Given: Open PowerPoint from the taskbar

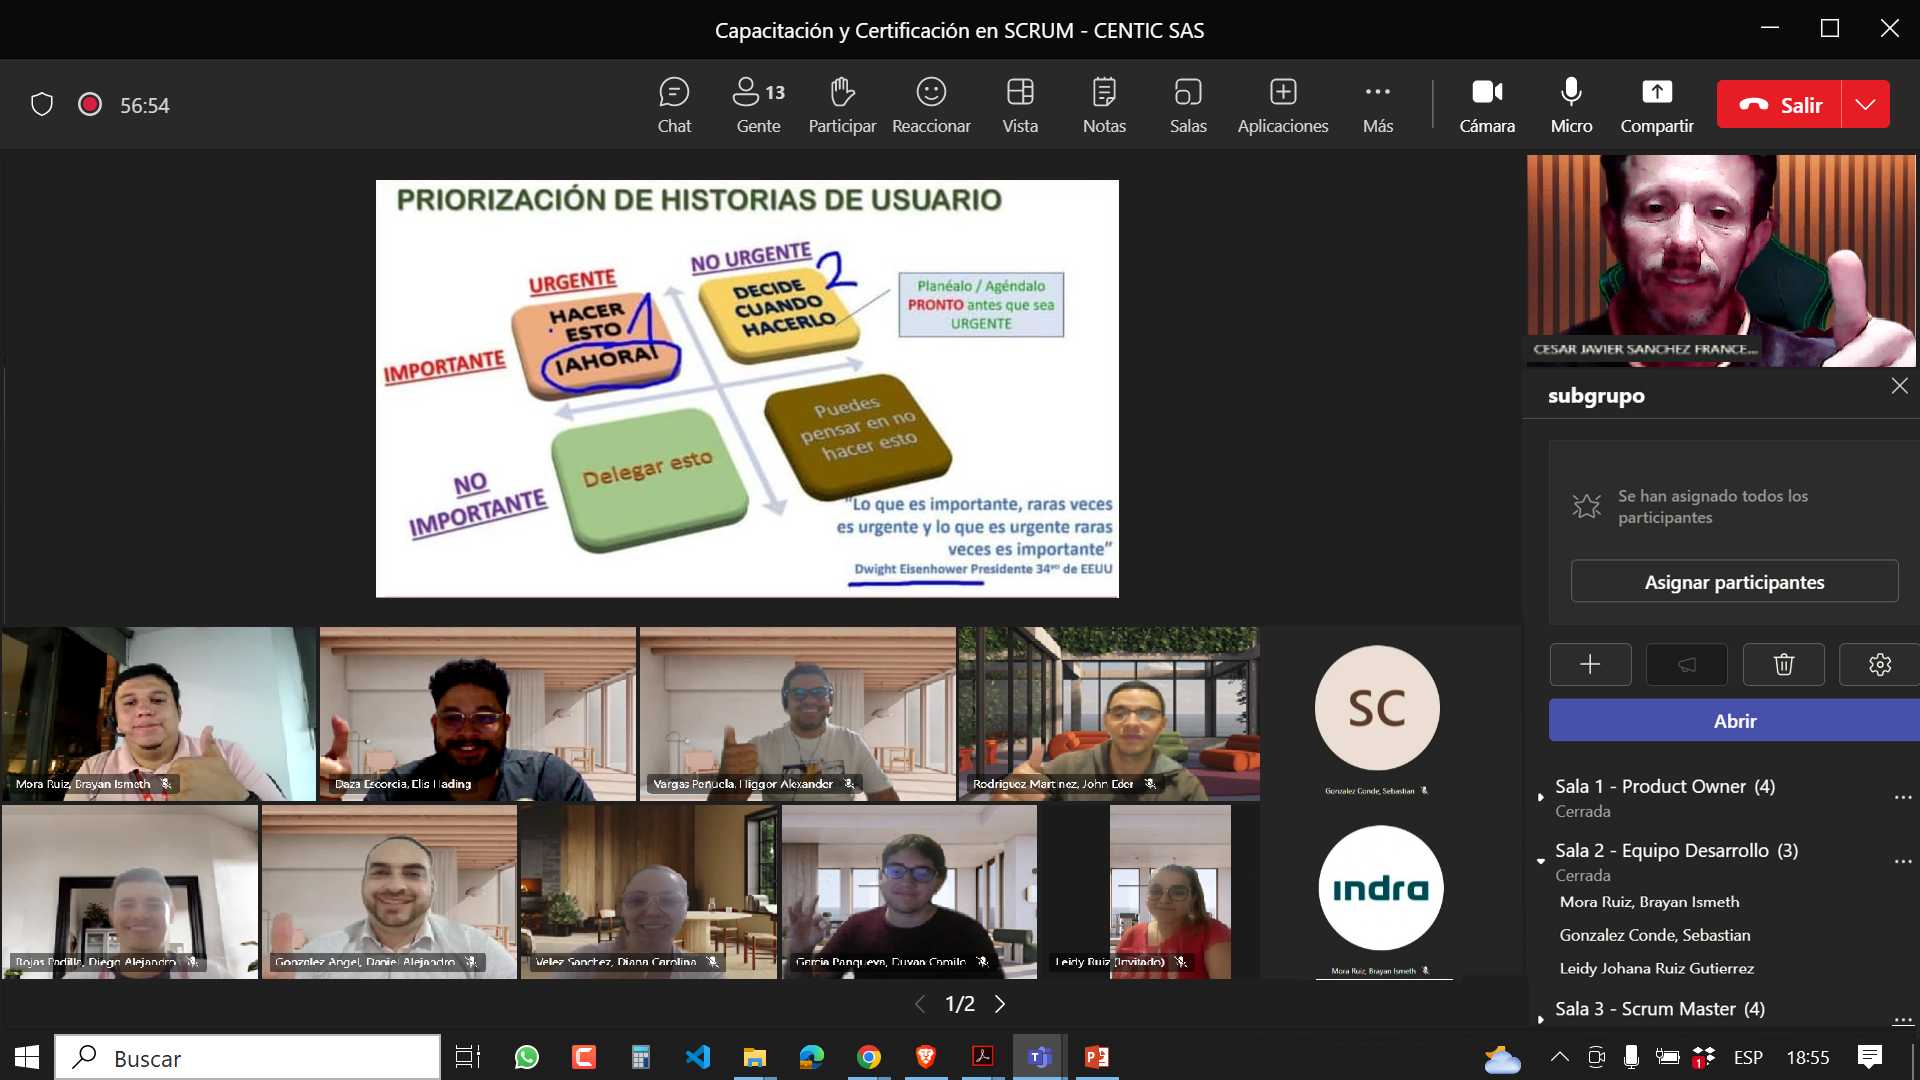Looking at the screenshot, I should coord(1097,1057).
